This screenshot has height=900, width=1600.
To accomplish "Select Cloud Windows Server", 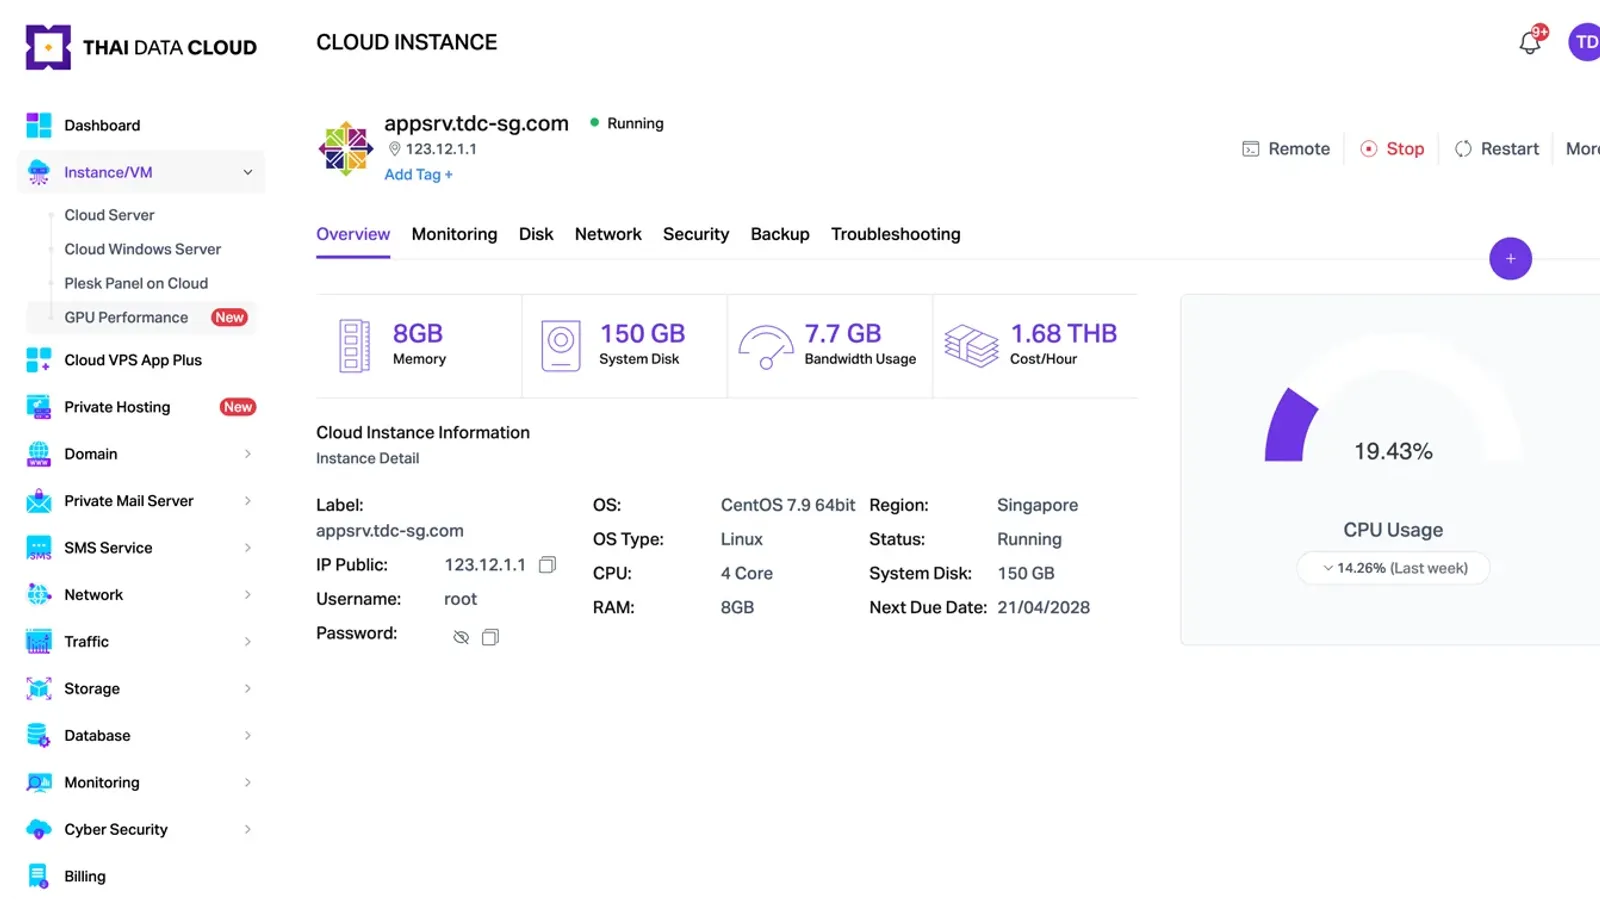I will (143, 249).
